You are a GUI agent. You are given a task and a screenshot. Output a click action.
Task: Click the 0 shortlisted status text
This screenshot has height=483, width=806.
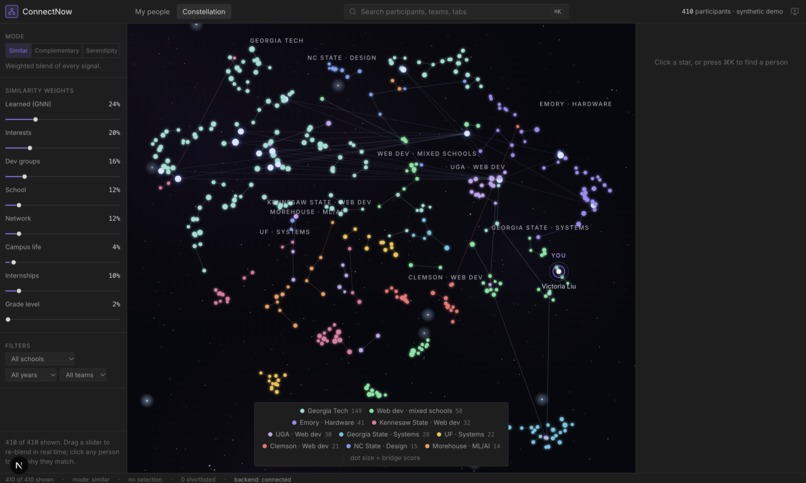click(x=198, y=479)
